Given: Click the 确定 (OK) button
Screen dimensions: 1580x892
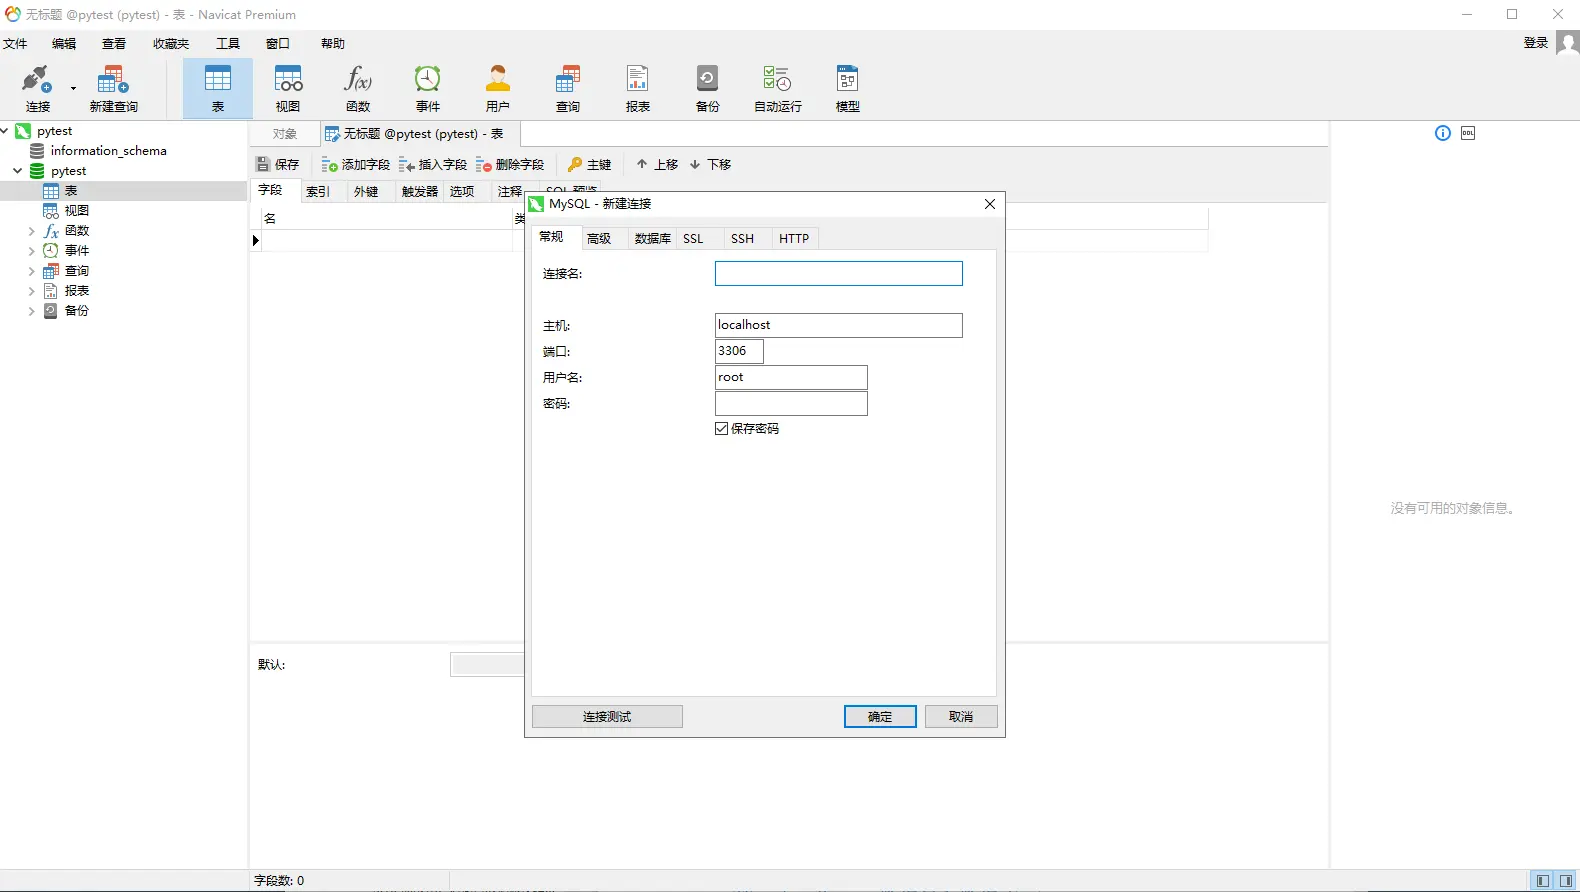Looking at the screenshot, I should tap(880, 716).
